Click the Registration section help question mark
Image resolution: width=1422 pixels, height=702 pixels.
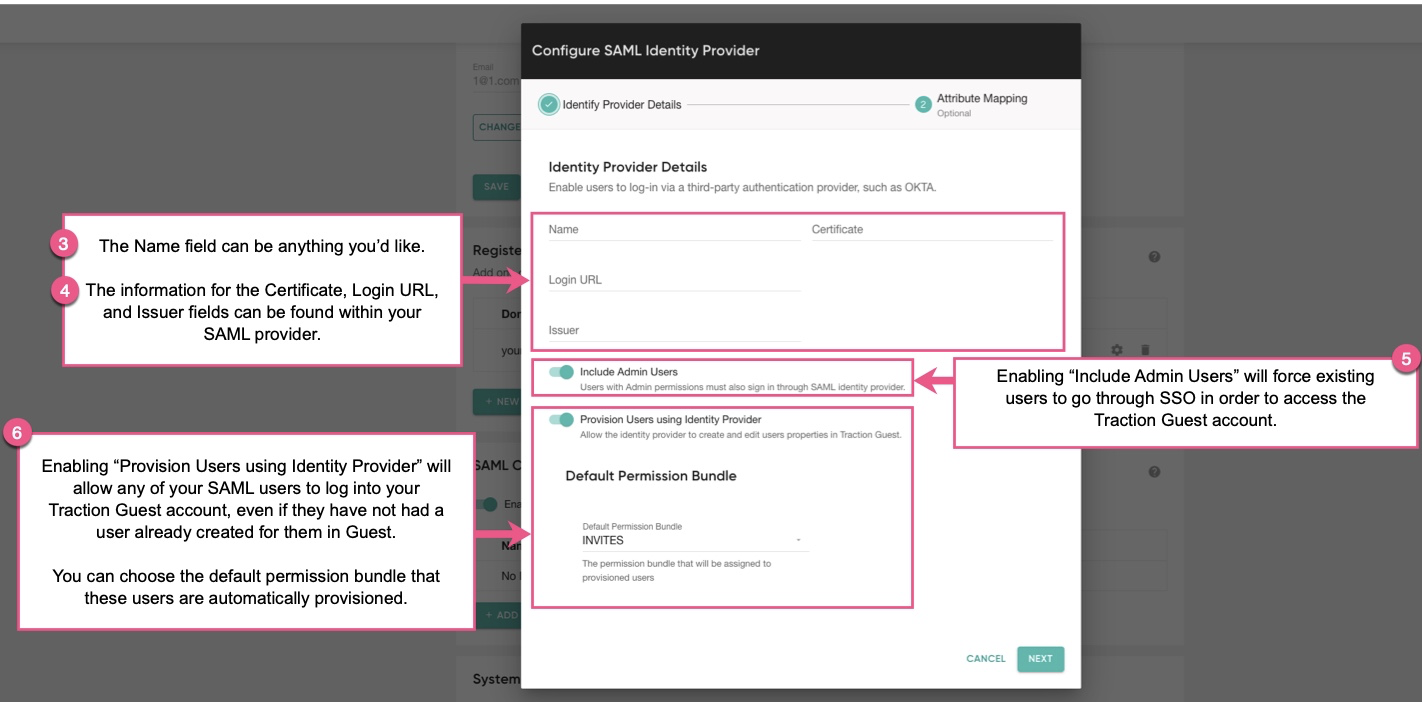[1154, 256]
